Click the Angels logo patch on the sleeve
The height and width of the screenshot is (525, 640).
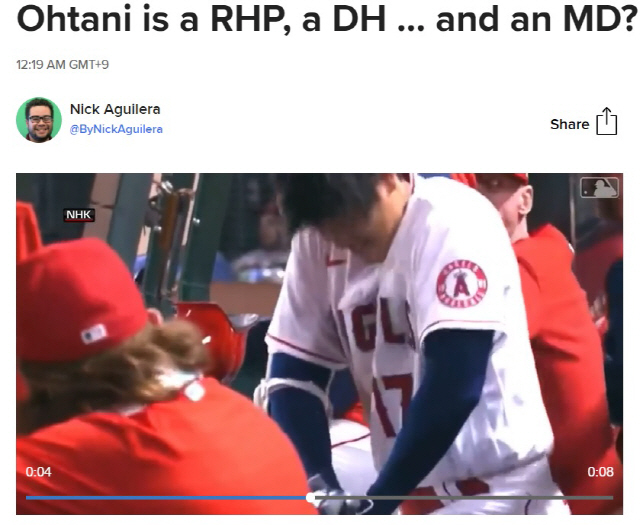(462, 283)
